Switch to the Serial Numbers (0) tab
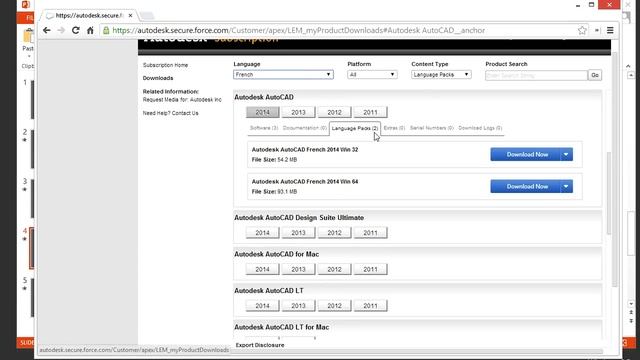Image resolution: width=640 pixels, height=360 pixels. coord(432,128)
